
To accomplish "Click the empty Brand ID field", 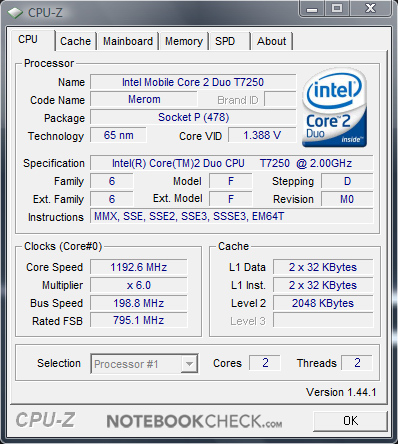I will tap(280, 99).
